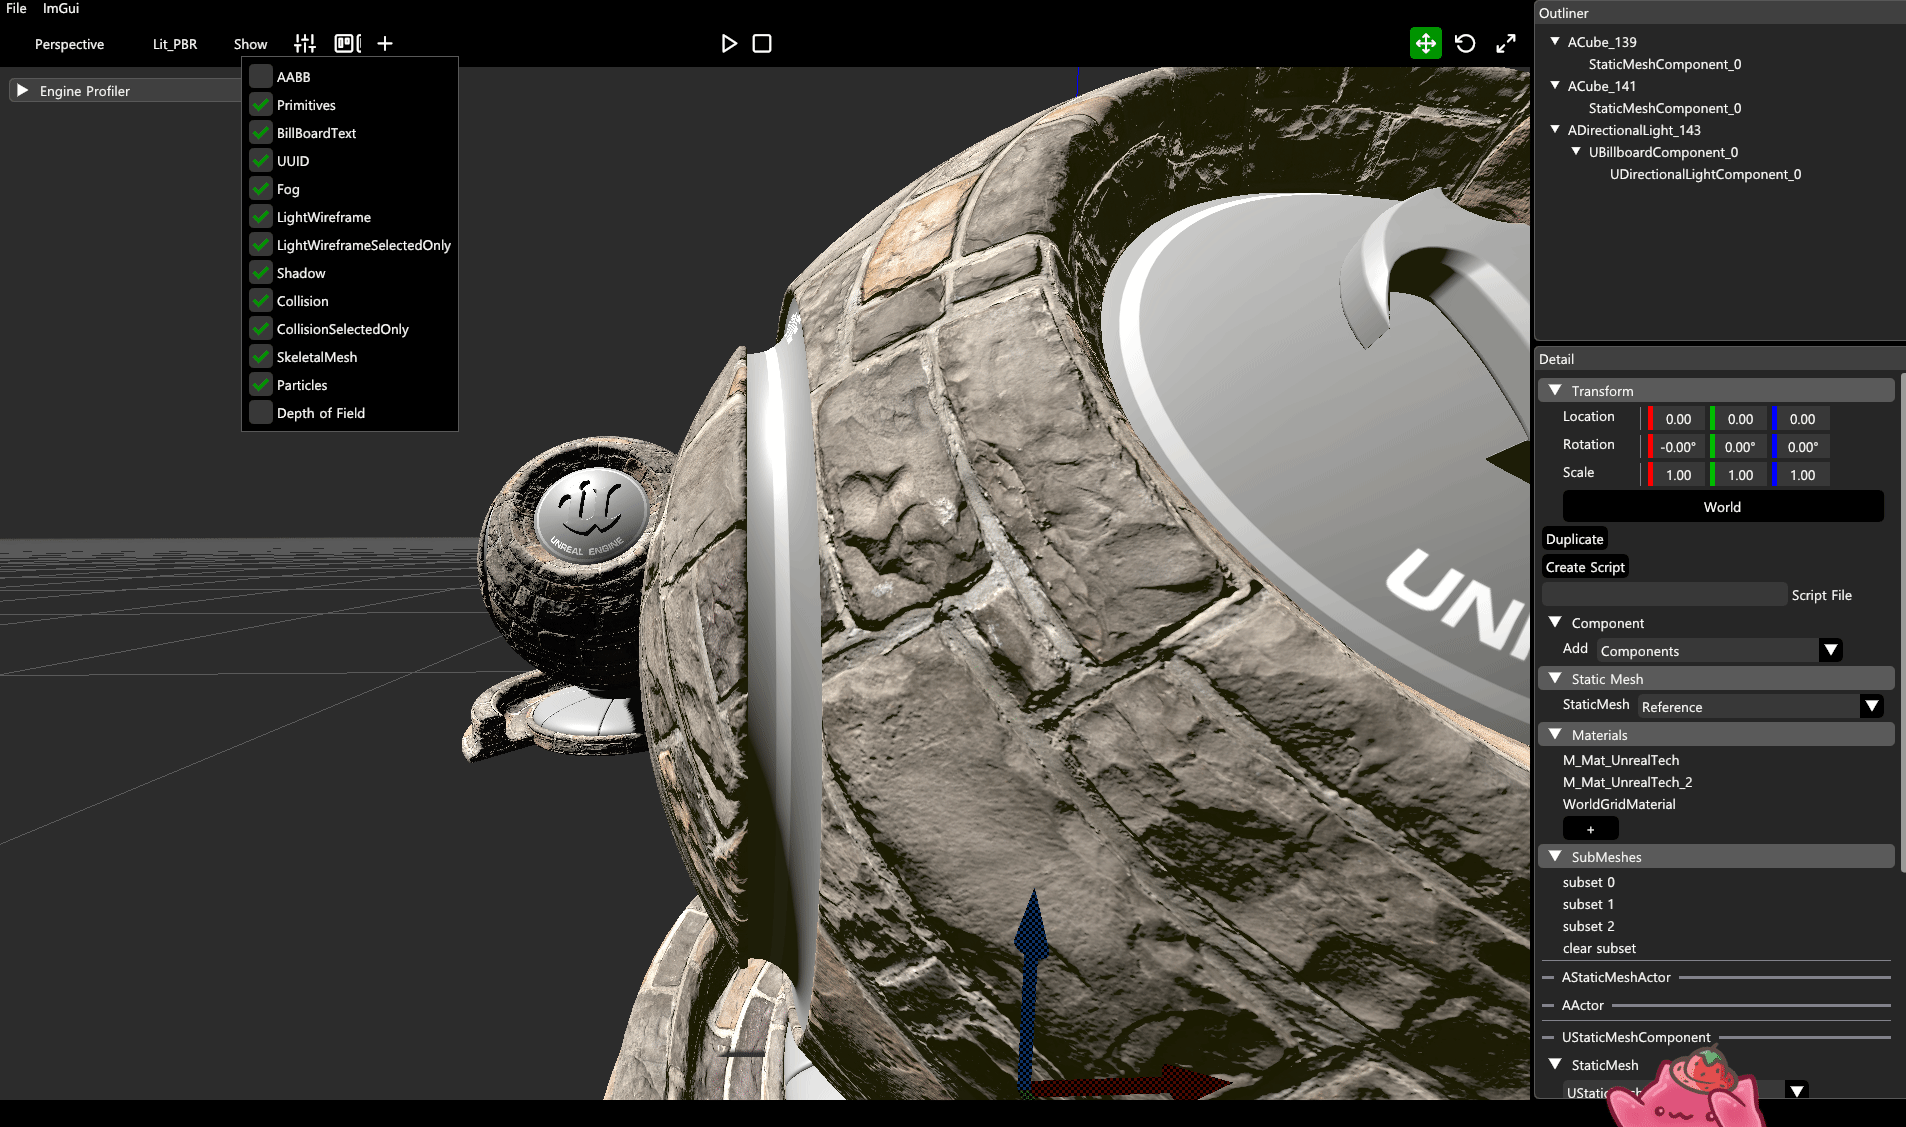
Task: Open the ImGui menu
Action: tap(61, 8)
